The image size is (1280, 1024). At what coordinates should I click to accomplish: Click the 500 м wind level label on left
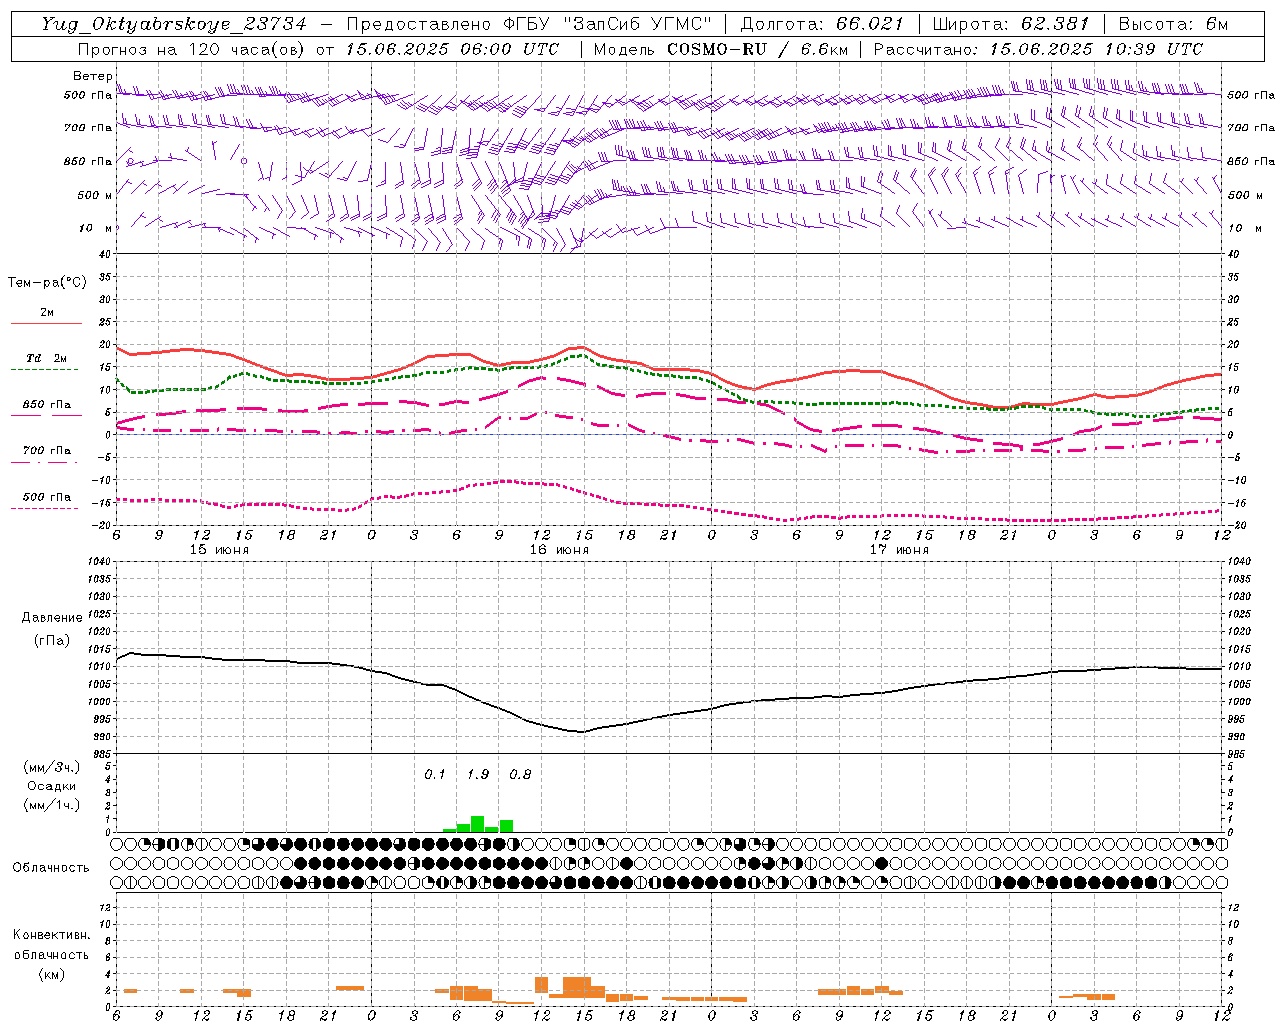click(95, 195)
